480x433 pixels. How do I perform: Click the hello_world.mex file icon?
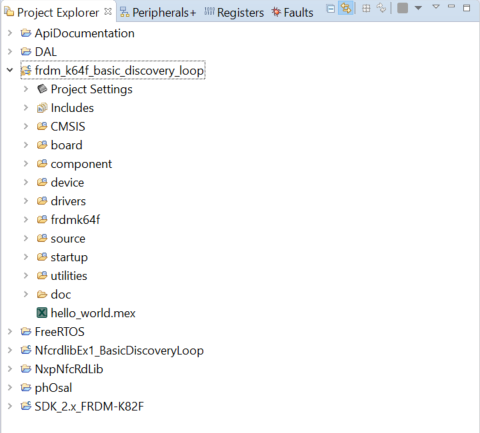tap(42, 313)
